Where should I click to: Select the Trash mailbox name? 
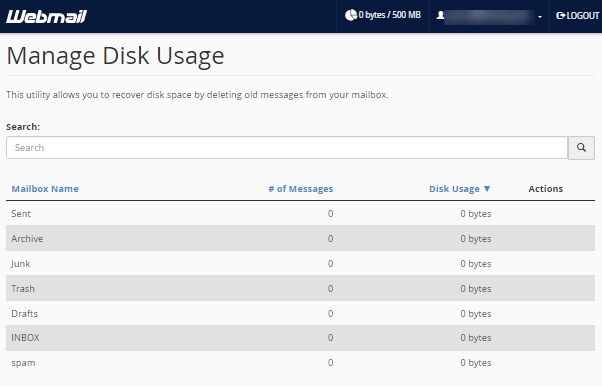[23, 288]
